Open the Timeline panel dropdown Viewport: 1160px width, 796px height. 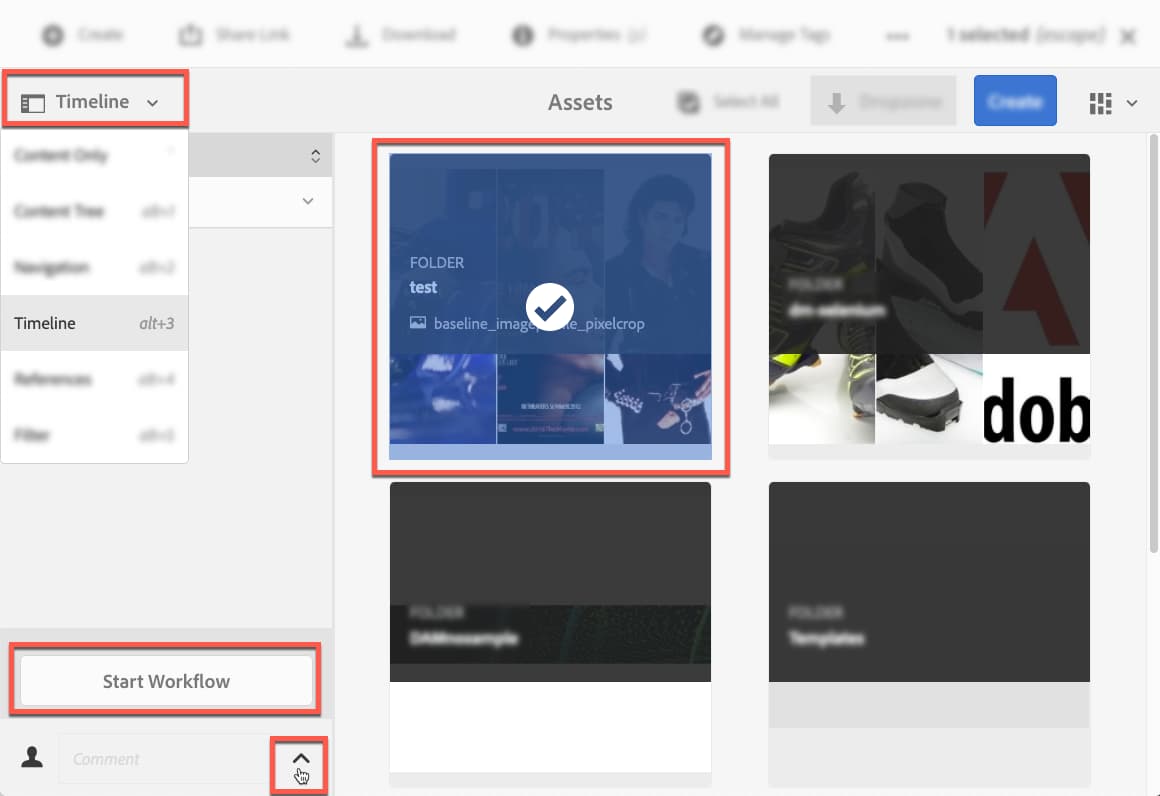click(95, 101)
